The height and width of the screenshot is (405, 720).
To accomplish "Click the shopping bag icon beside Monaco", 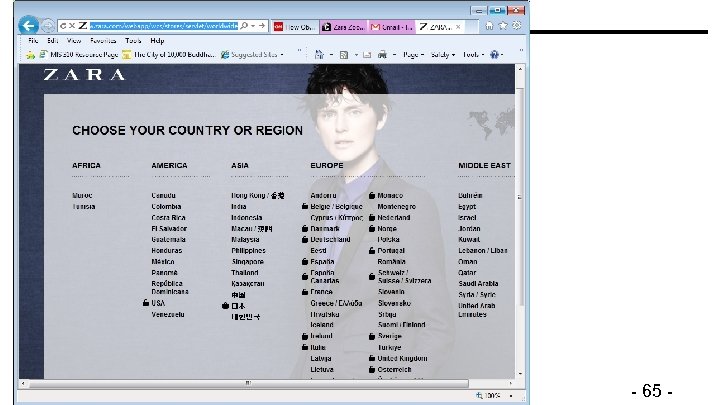I will (x=371, y=195).
